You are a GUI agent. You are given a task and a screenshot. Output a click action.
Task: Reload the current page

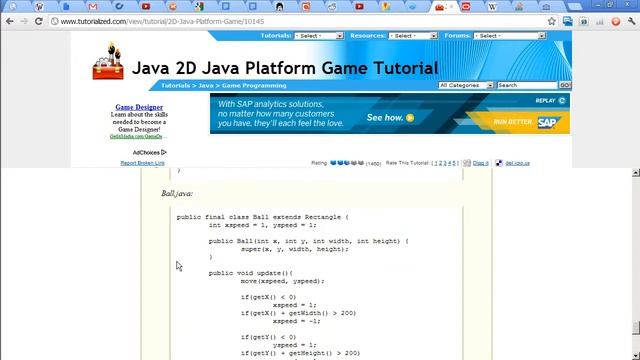[38, 21]
